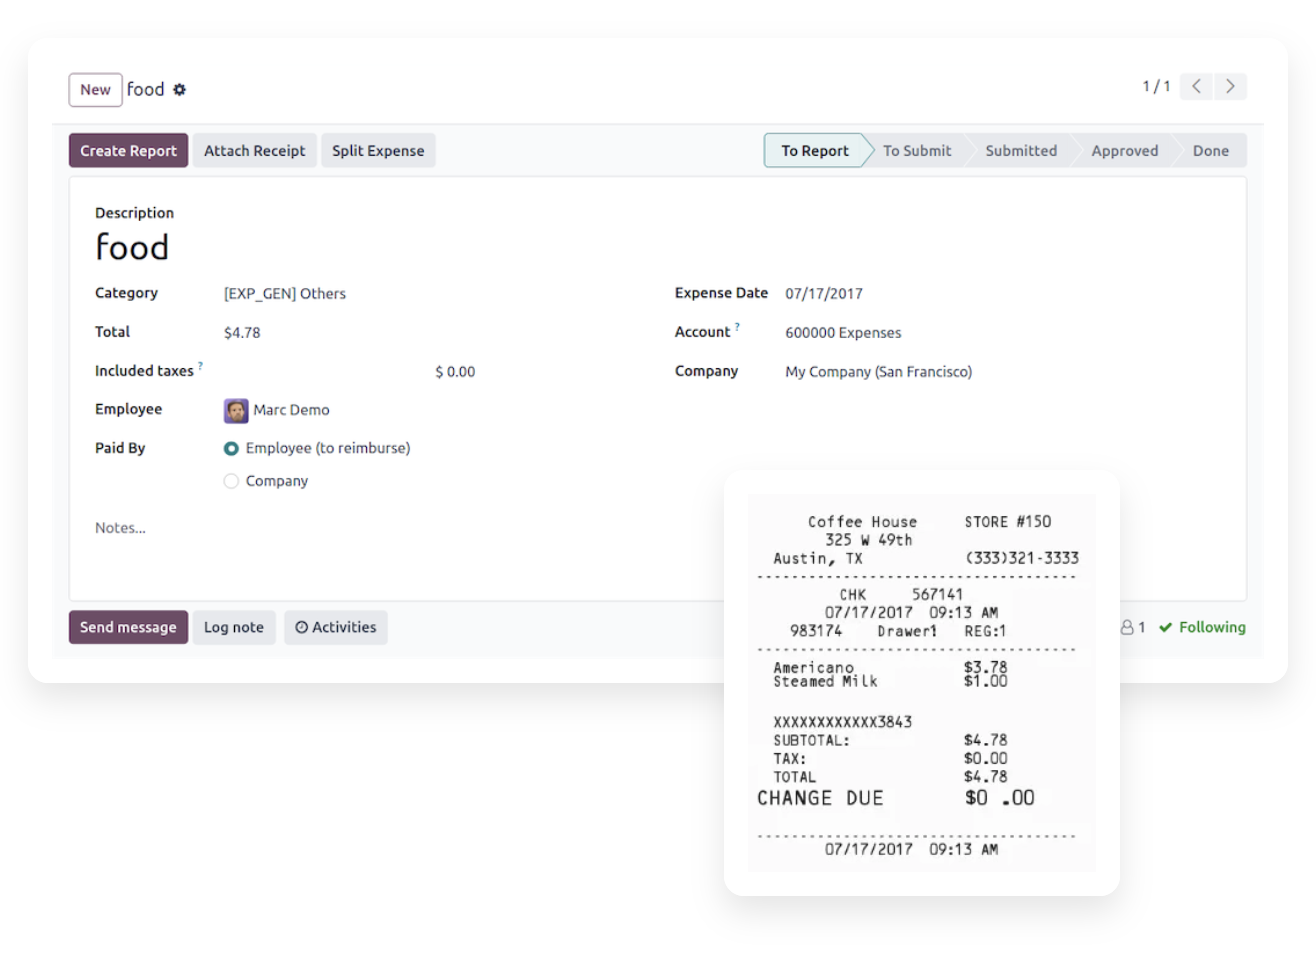This screenshot has height=958, width=1316.
Task: Select the Company radio option
Action: (x=232, y=481)
